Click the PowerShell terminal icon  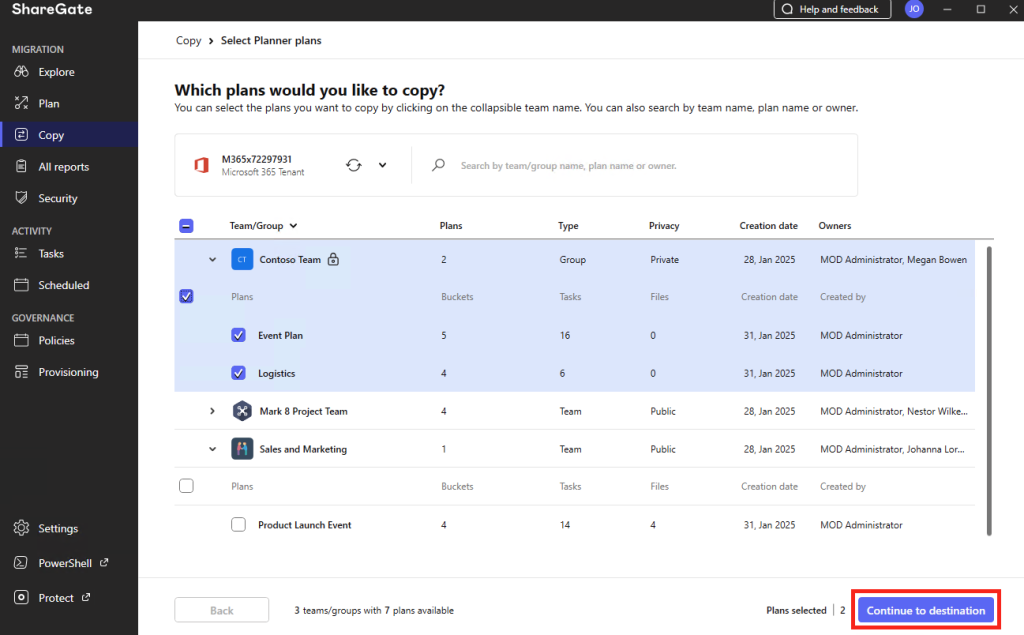[x=21, y=562]
